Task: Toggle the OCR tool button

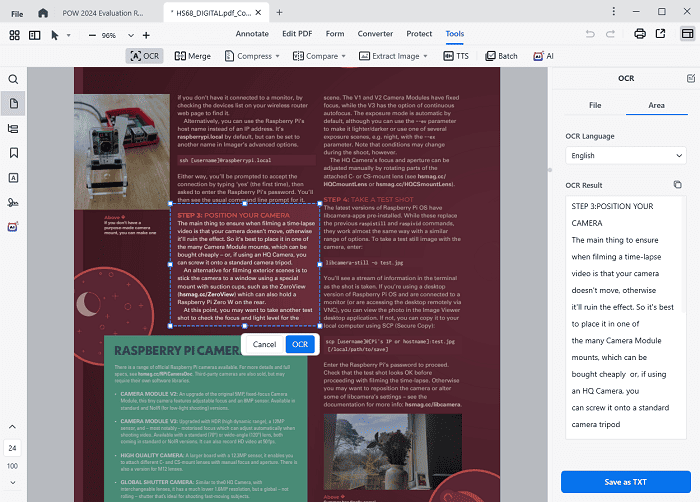Action: coord(145,56)
